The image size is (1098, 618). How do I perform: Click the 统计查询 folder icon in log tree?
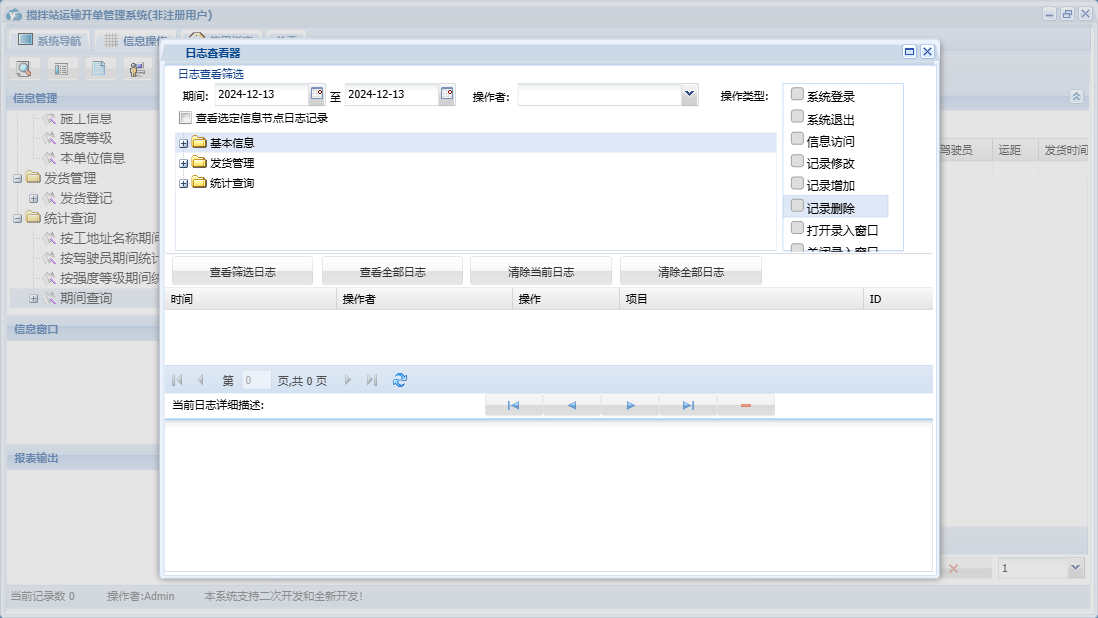(199, 183)
